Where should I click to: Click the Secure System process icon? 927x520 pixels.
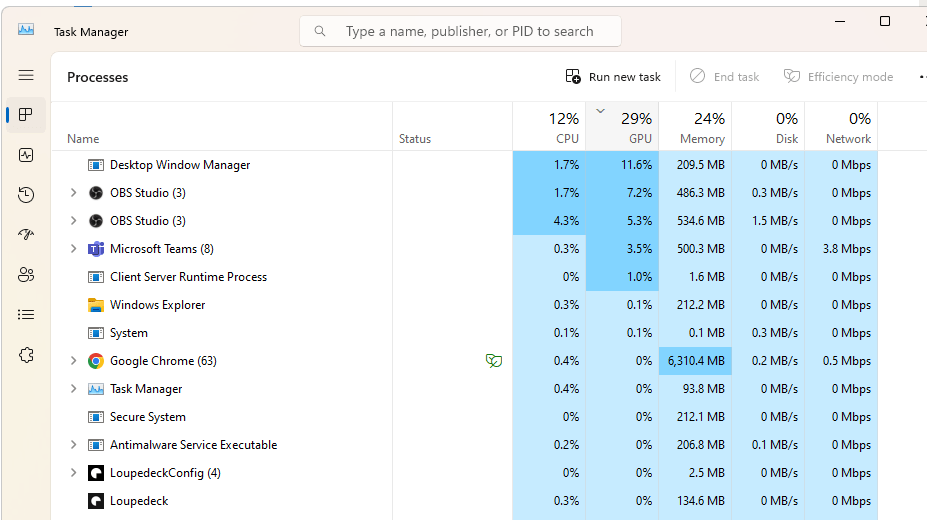coord(96,417)
